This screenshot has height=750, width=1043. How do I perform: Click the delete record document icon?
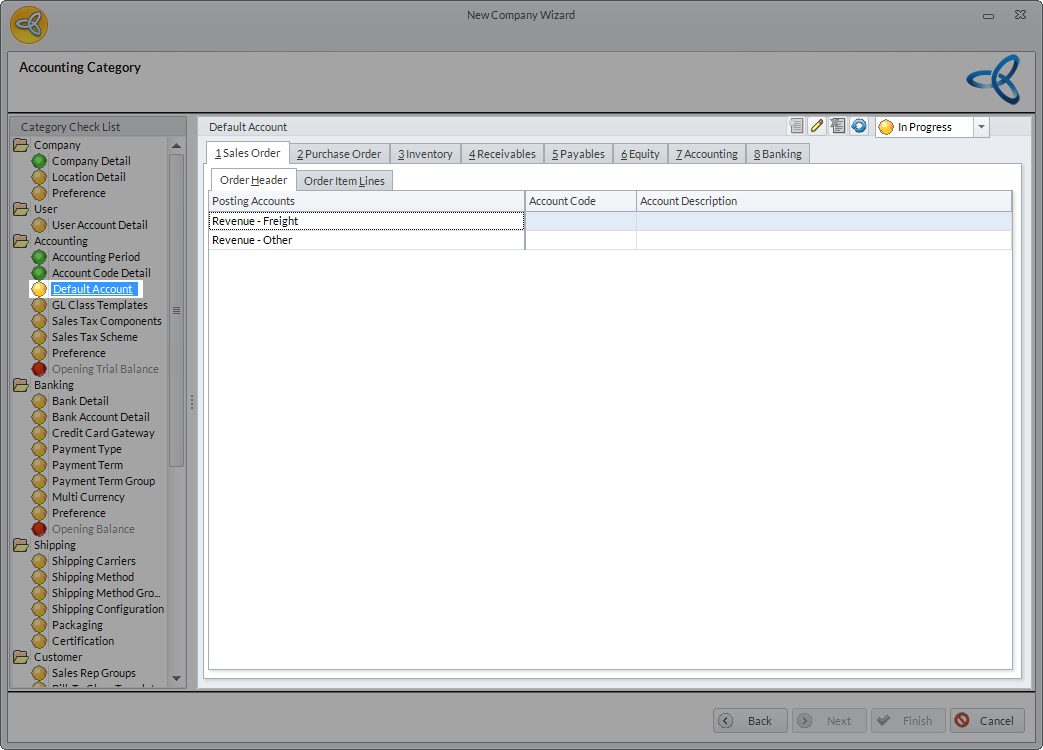coord(838,126)
